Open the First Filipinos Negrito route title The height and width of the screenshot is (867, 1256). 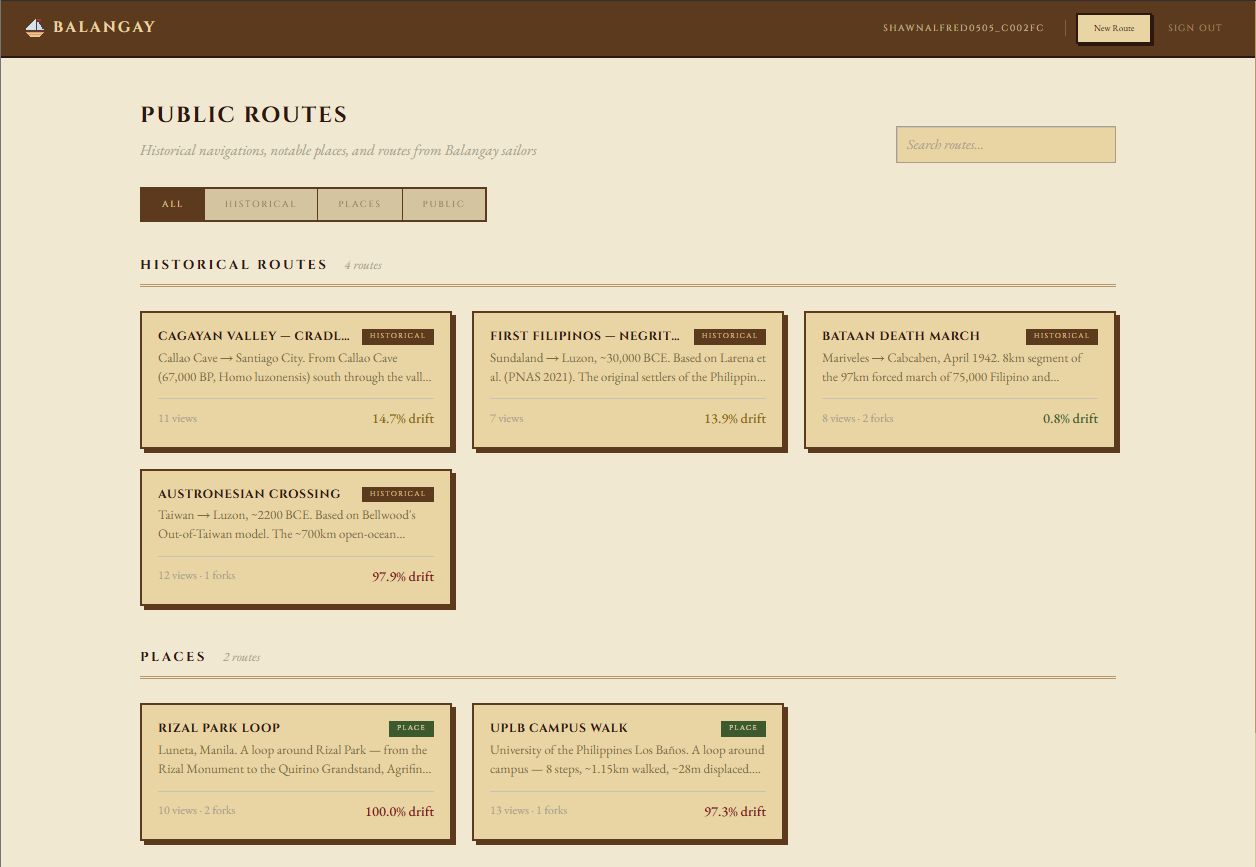[585, 336]
